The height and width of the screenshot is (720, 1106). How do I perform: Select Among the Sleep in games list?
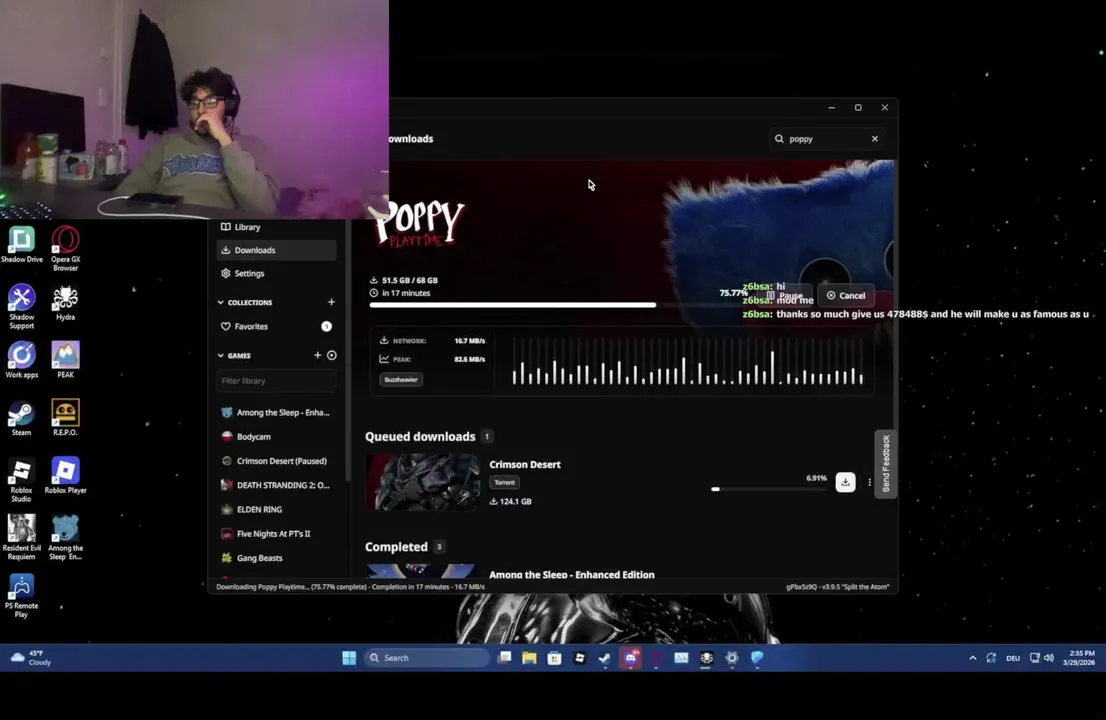click(276, 413)
